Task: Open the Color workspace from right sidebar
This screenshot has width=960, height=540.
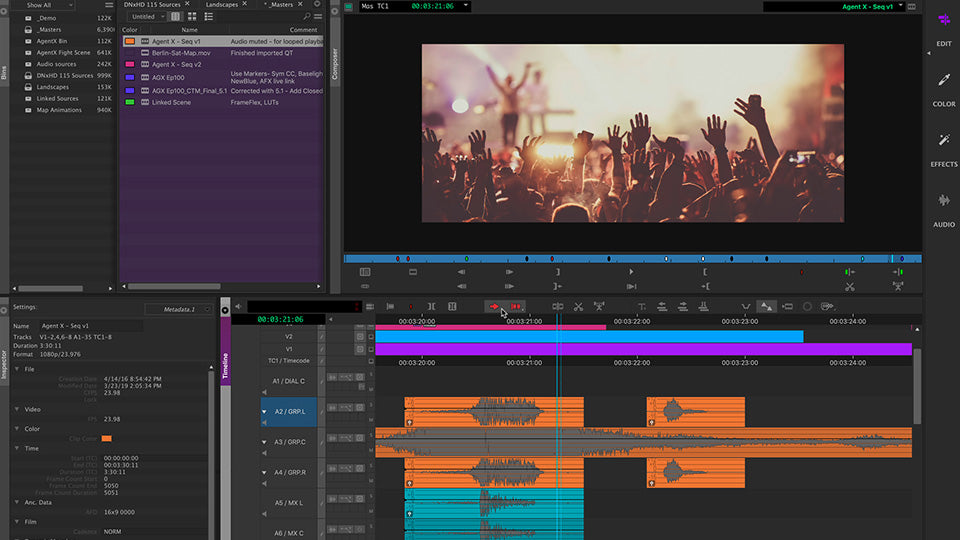Action: 943,88
